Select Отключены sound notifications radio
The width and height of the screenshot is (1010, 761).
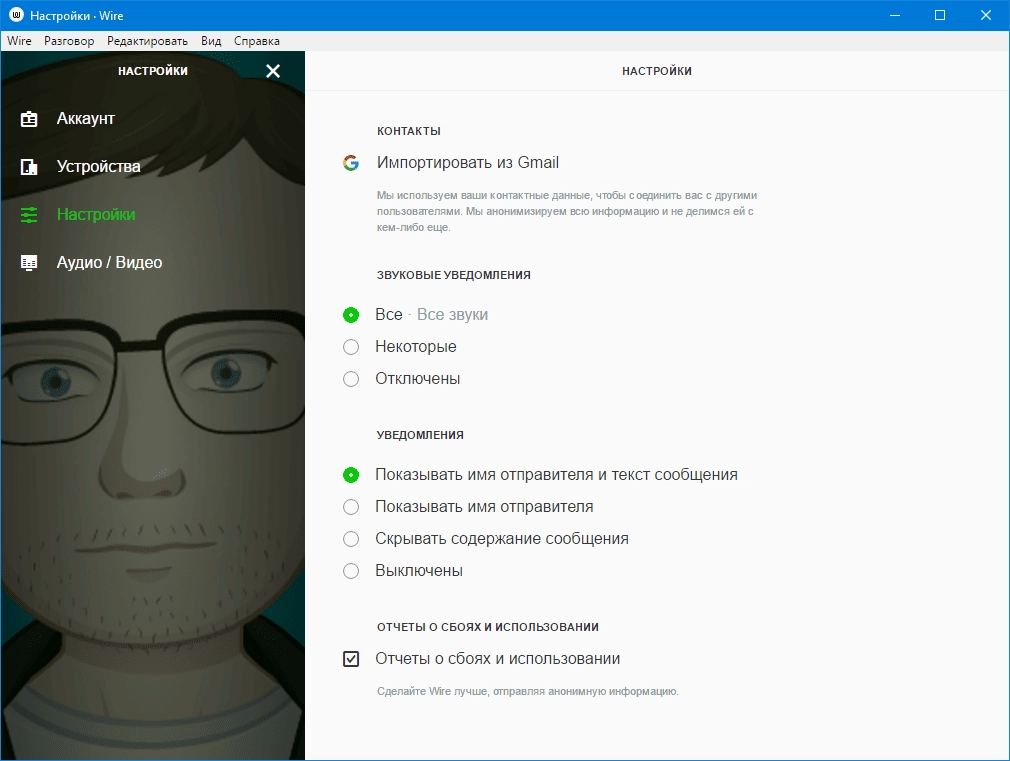tap(351, 379)
